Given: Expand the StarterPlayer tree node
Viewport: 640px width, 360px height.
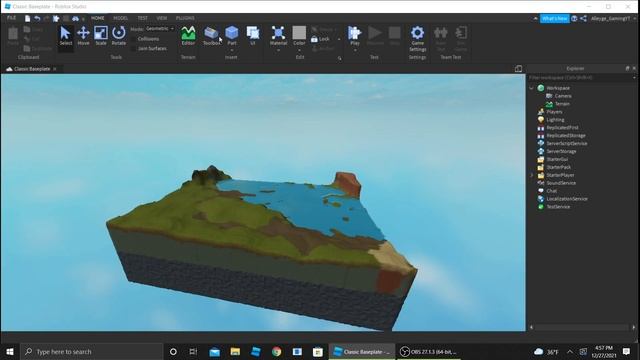Looking at the screenshot, I should 531,175.
